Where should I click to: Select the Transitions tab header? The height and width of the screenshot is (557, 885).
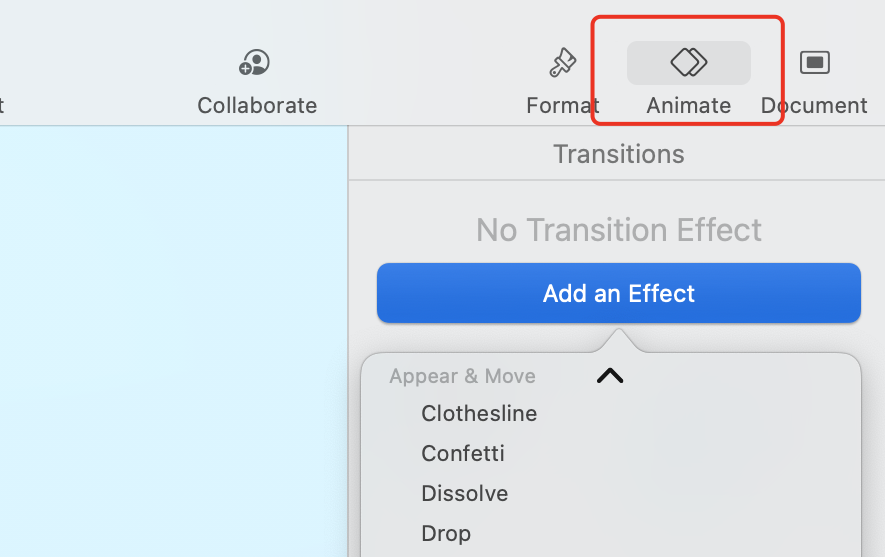point(619,154)
